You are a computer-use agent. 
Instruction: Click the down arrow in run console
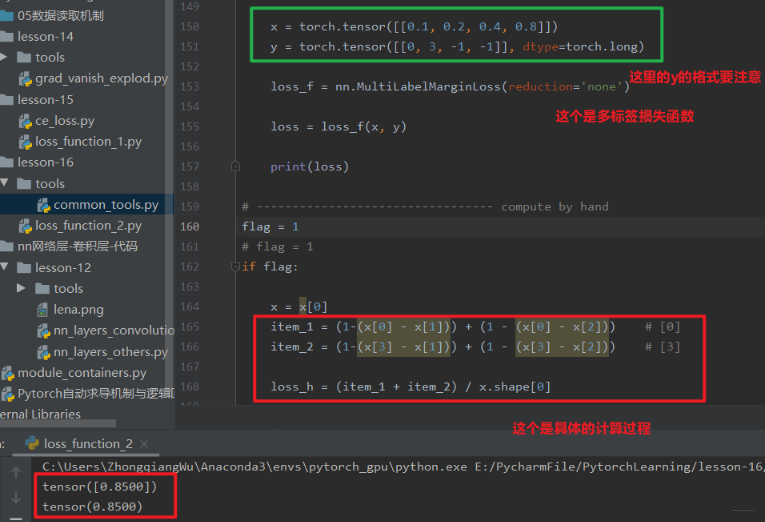[16, 497]
